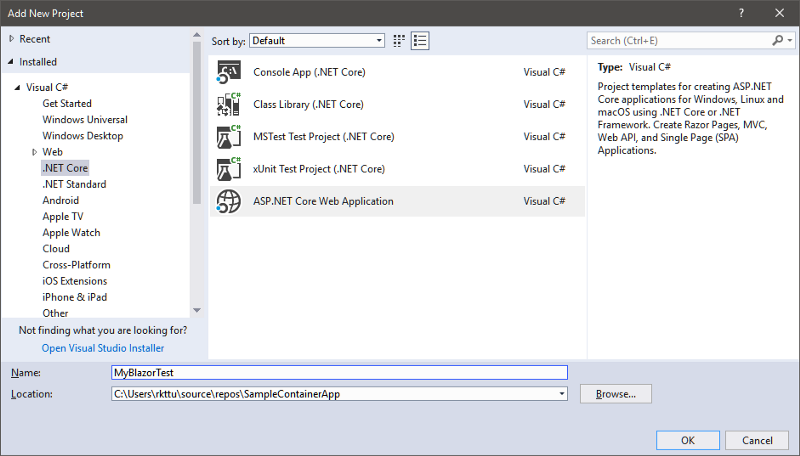Confirm with the OK button
Screen dimensions: 800x456
coord(688,440)
